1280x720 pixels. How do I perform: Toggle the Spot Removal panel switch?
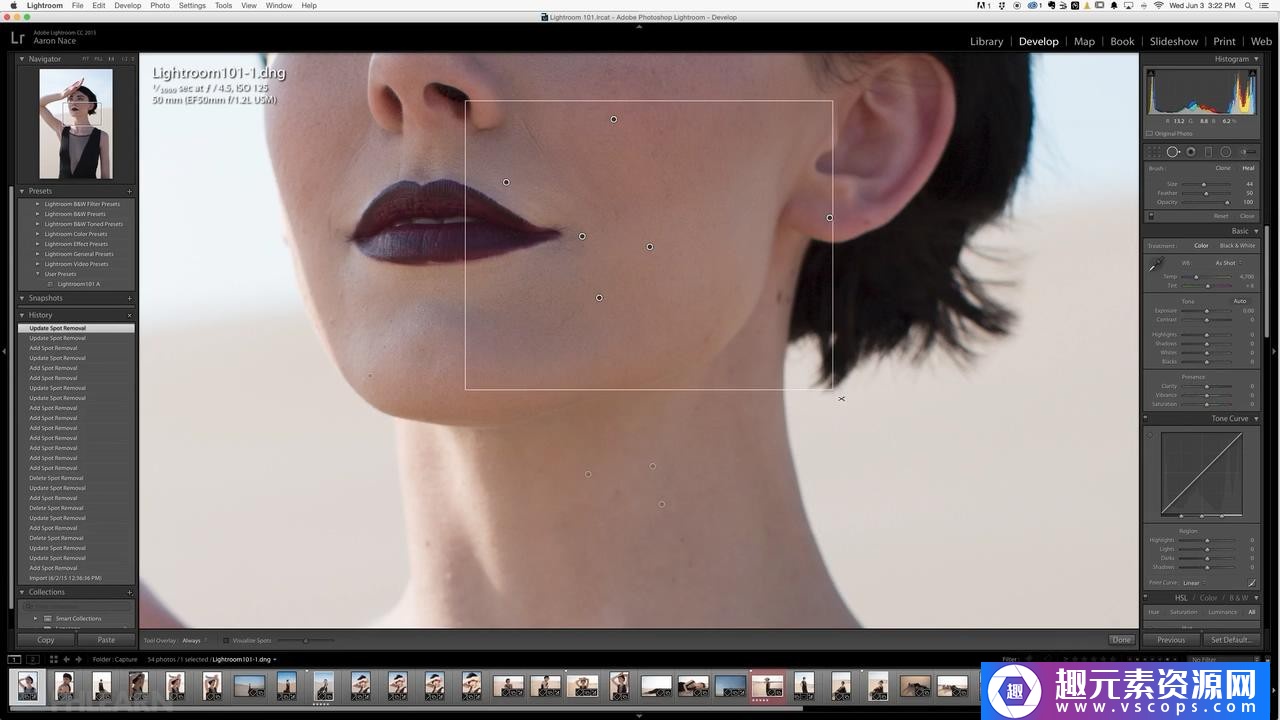[1150, 216]
